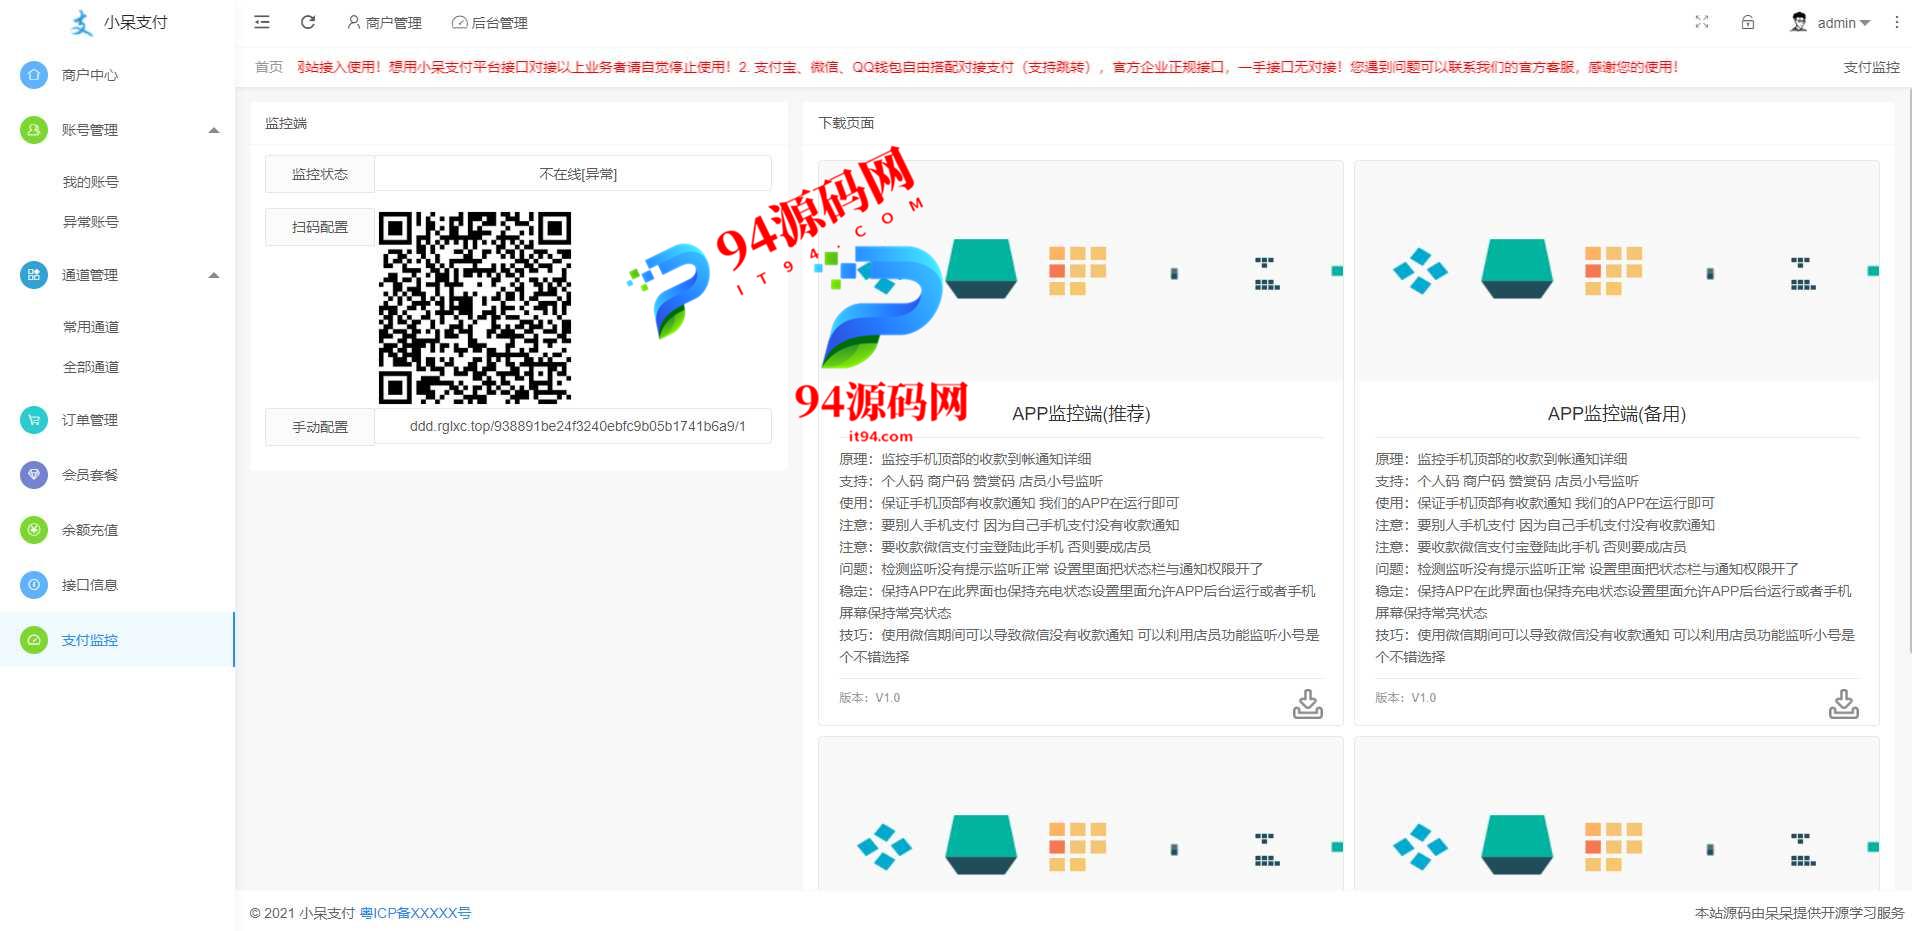Click the scan configuration QR code
The width and height of the screenshot is (1912, 931).
[475, 308]
